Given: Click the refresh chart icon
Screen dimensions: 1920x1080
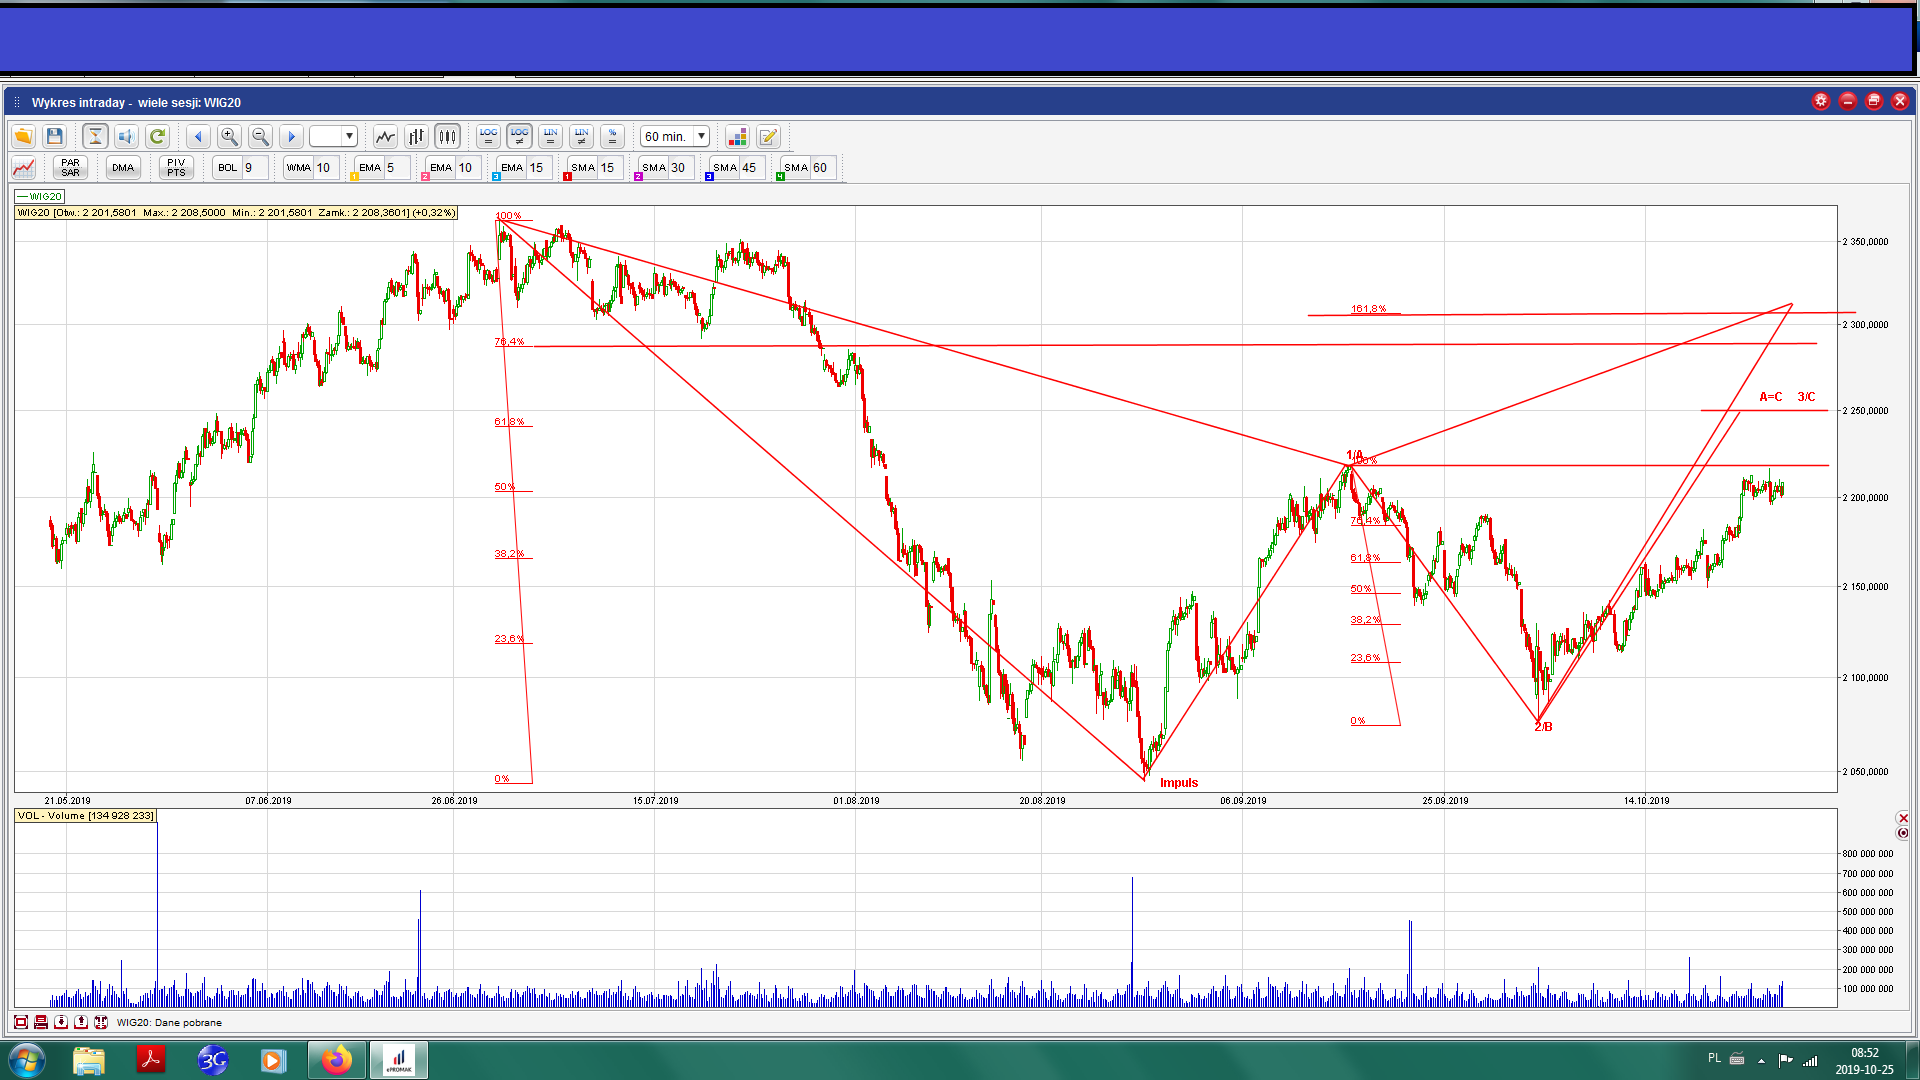Looking at the screenshot, I should [157, 137].
